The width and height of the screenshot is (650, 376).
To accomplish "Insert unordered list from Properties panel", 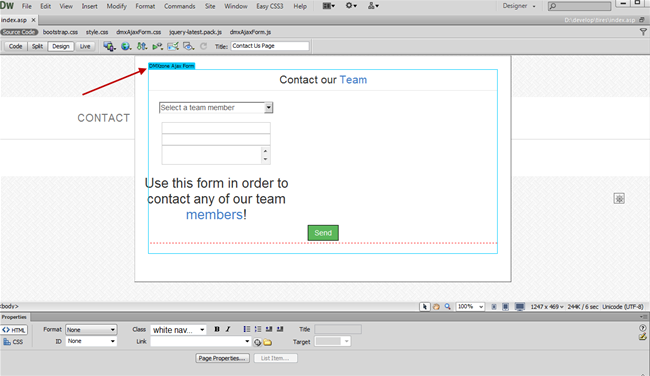I will pyautogui.click(x=247, y=329).
